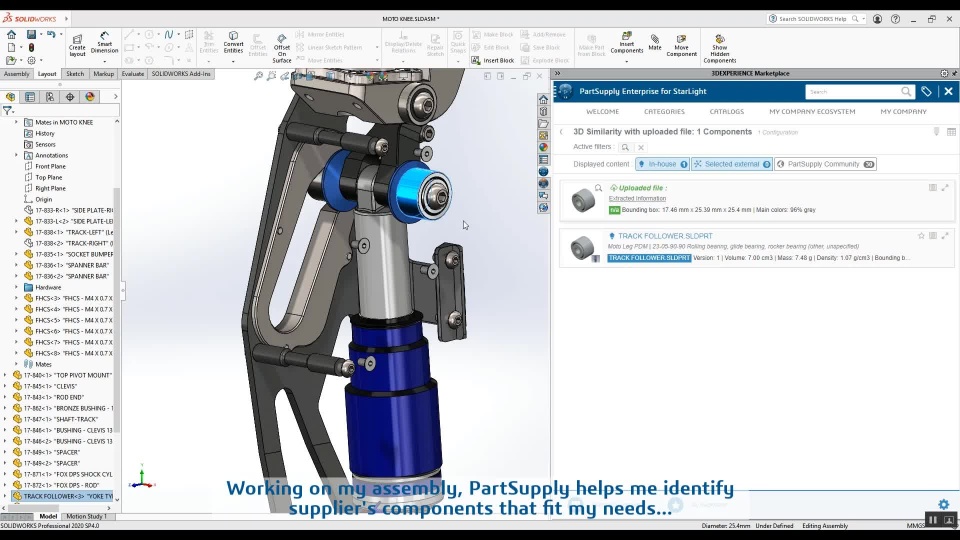Screen dimensions: 960x540
Task: Toggle the PartSupply Community content filter
Action: click(825, 164)
